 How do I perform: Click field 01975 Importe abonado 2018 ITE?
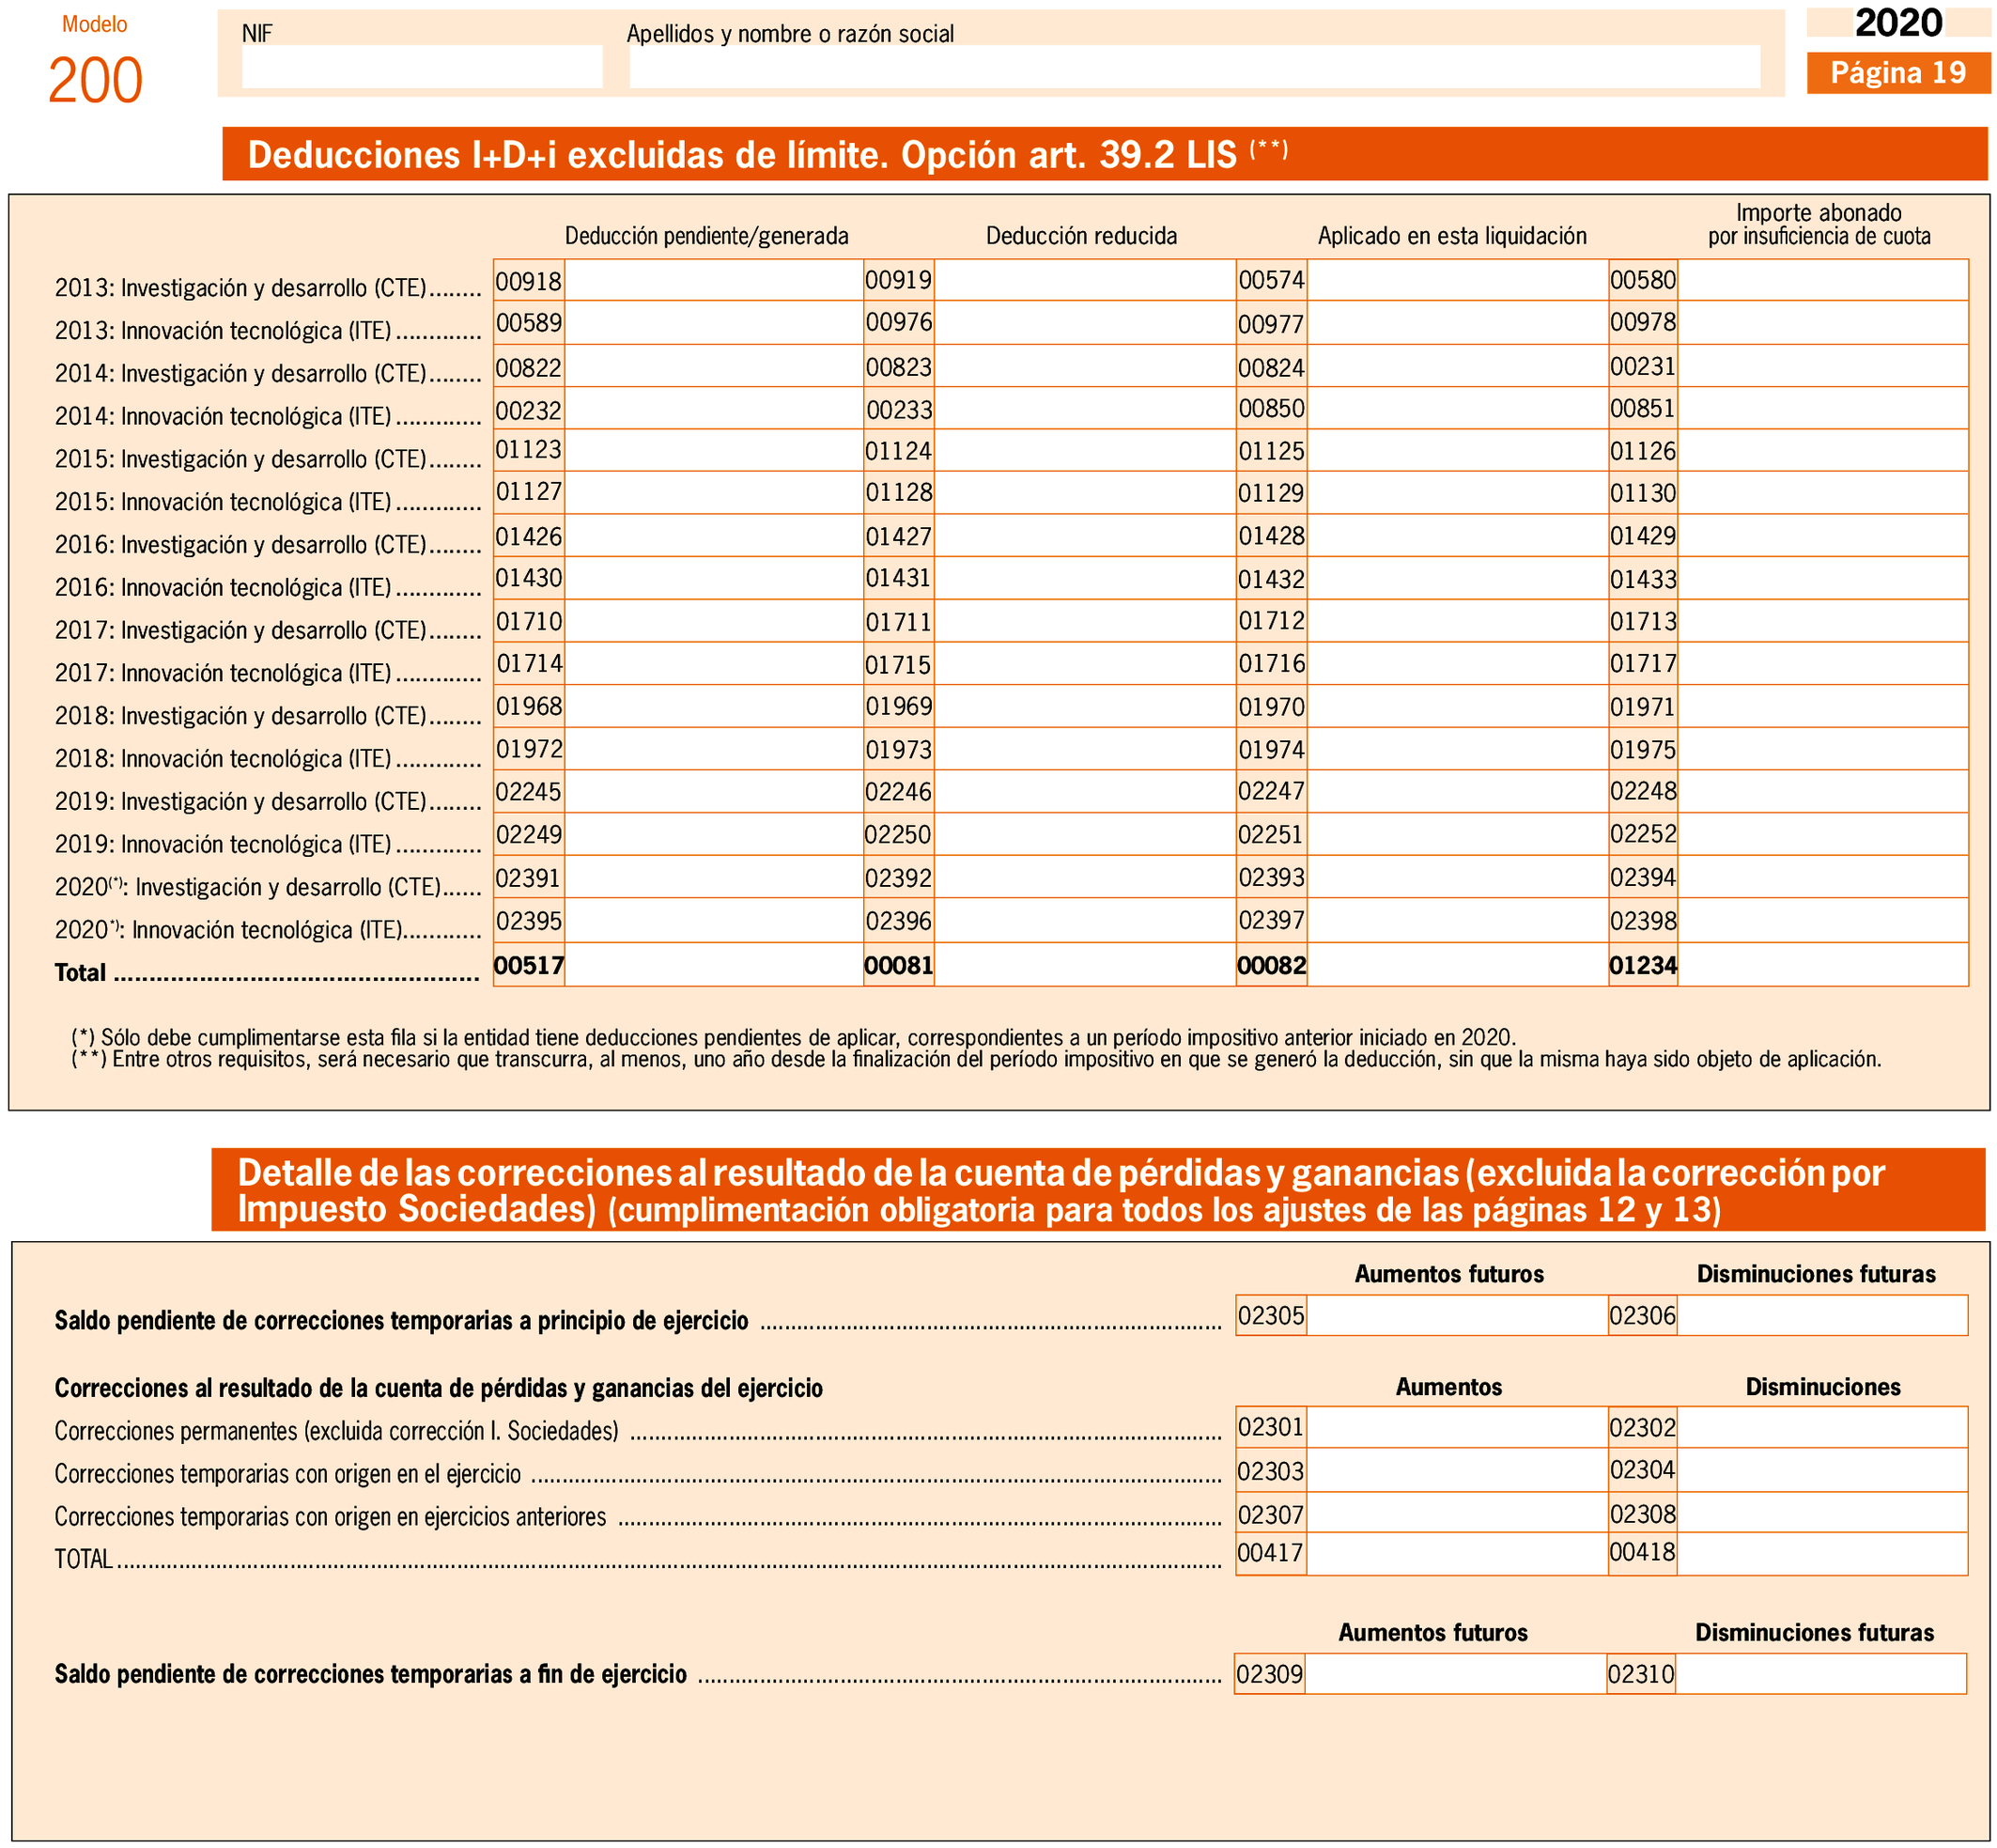[x=1823, y=750]
